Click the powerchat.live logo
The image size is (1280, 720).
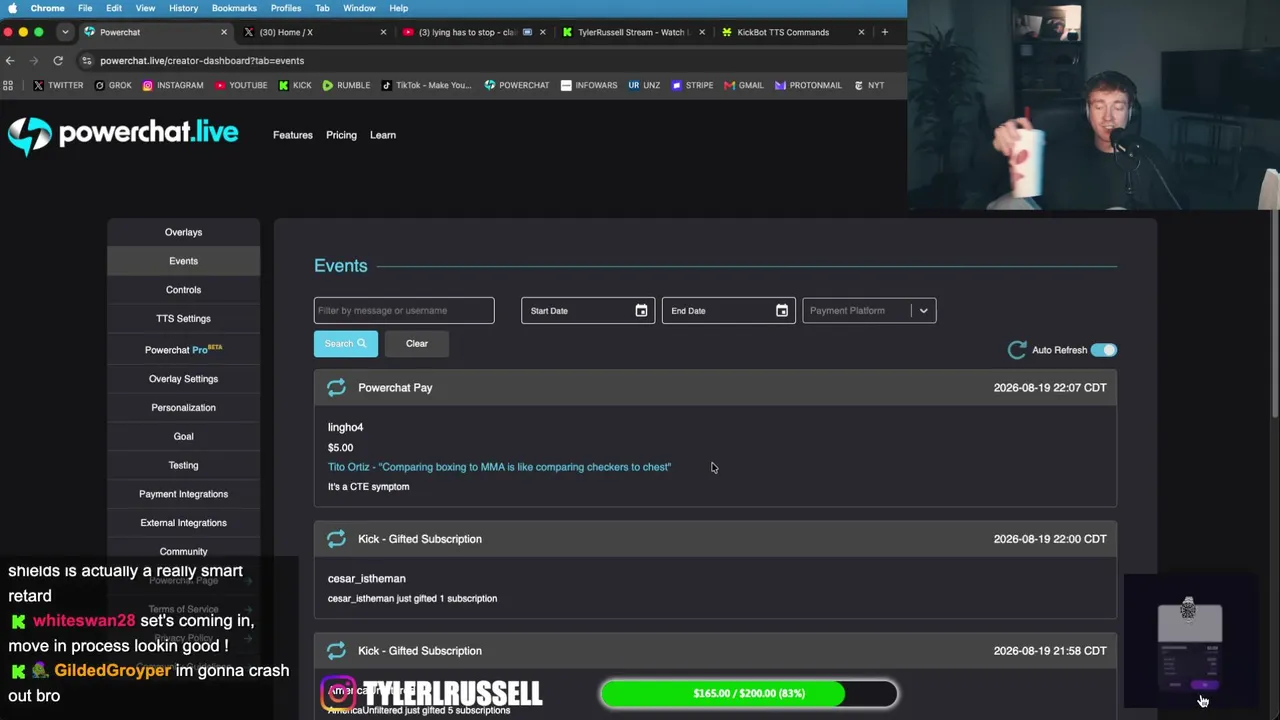[x=123, y=135]
